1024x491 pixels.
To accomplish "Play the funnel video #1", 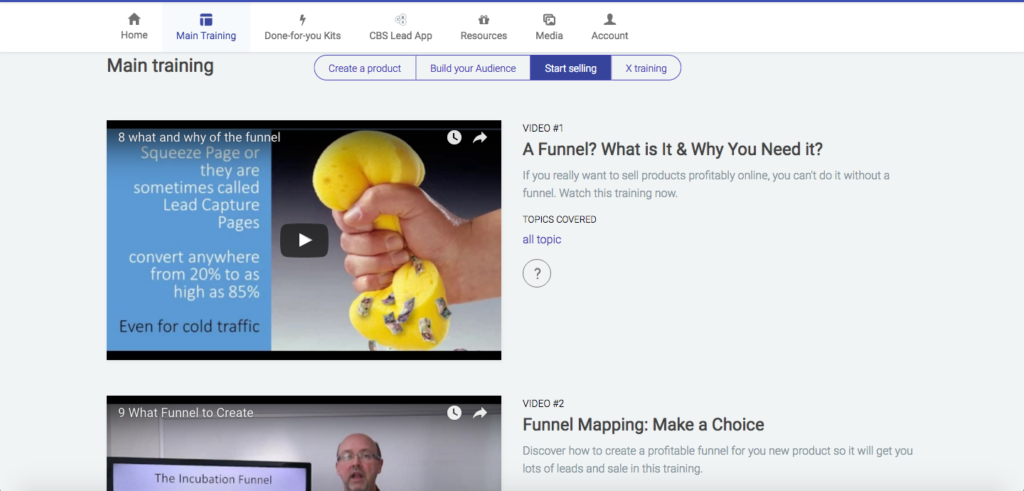I will [304, 240].
